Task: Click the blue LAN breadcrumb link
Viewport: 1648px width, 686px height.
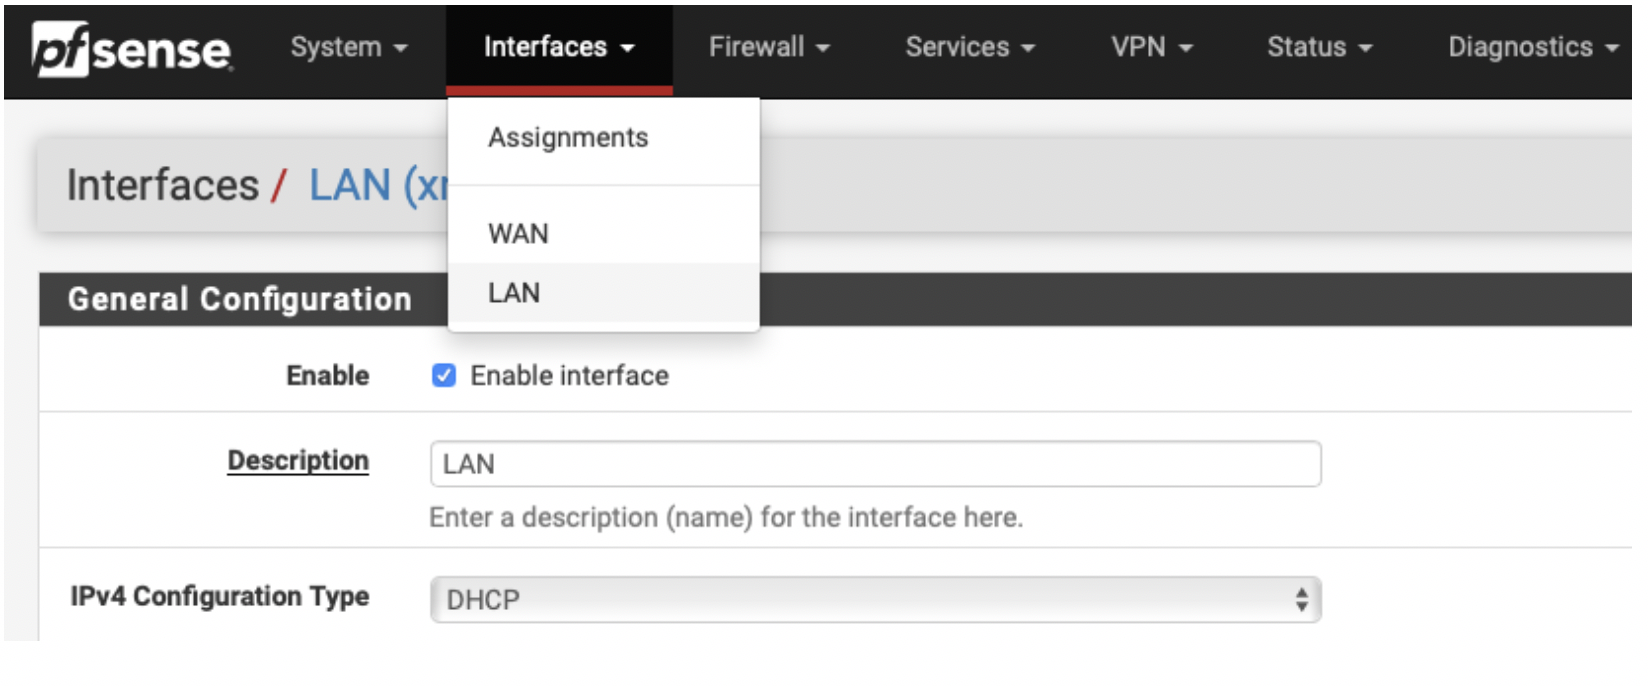Action: (x=376, y=186)
